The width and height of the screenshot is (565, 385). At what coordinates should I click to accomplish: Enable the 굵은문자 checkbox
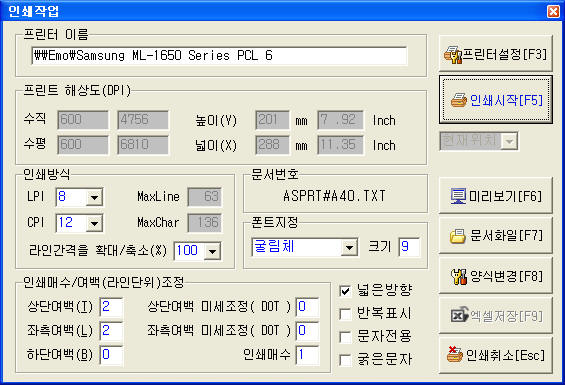(x=345, y=360)
